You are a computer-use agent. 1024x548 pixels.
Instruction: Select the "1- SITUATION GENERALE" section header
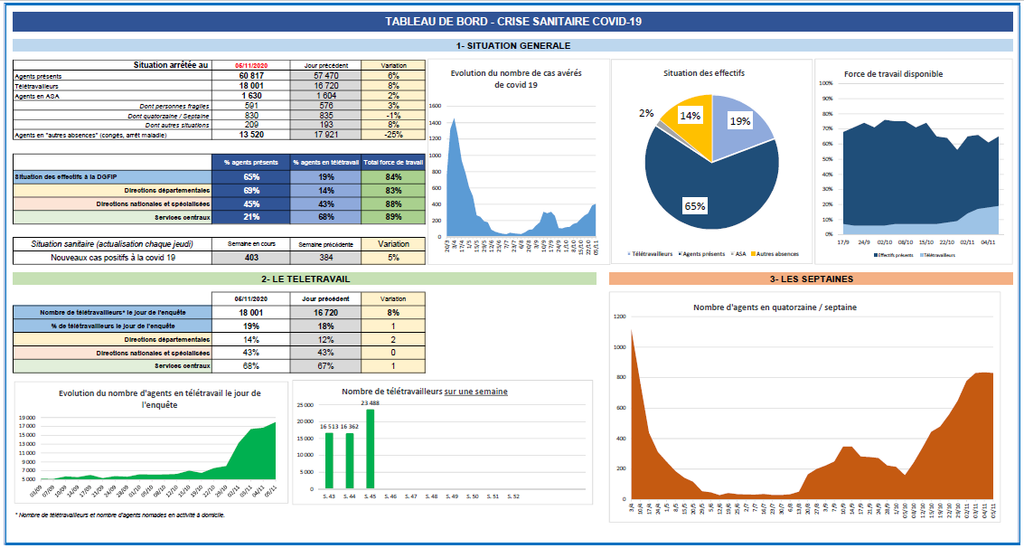click(512, 46)
